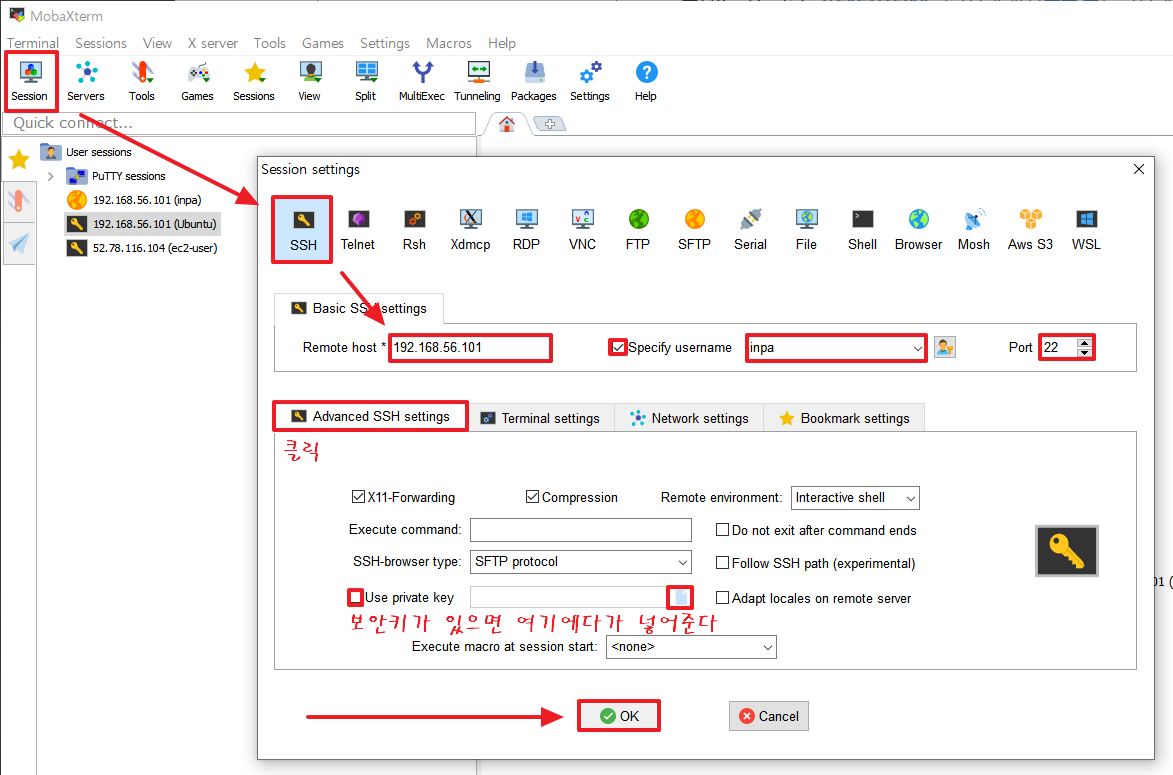Toggle the Compression checkbox
This screenshot has height=775, width=1173.
533,497
